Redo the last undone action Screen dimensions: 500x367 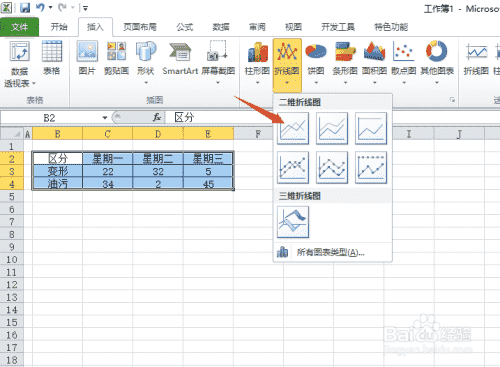(x=62, y=7)
